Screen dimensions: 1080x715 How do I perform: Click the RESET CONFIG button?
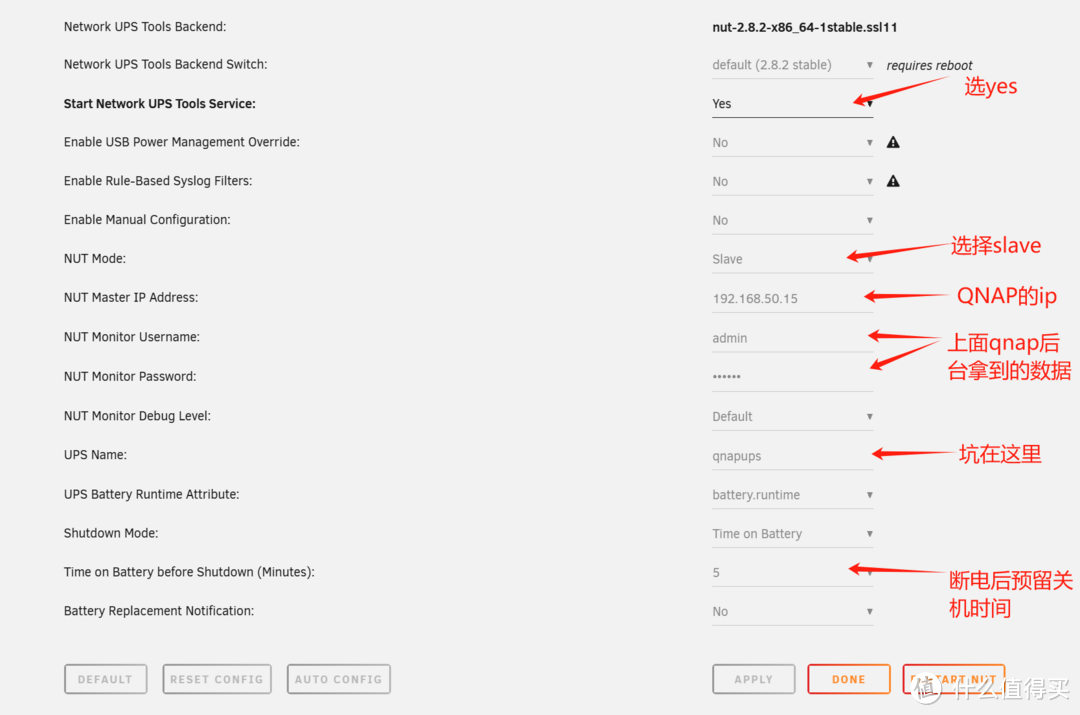coord(216,679)
